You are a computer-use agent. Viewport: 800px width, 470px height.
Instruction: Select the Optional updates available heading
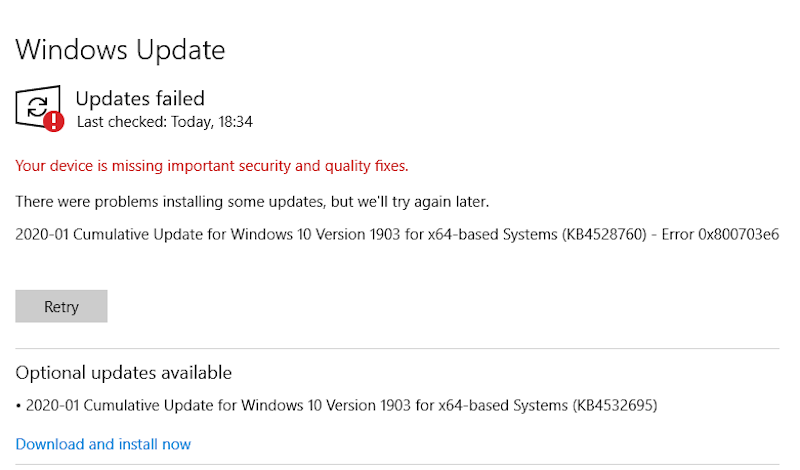point(124,373)
